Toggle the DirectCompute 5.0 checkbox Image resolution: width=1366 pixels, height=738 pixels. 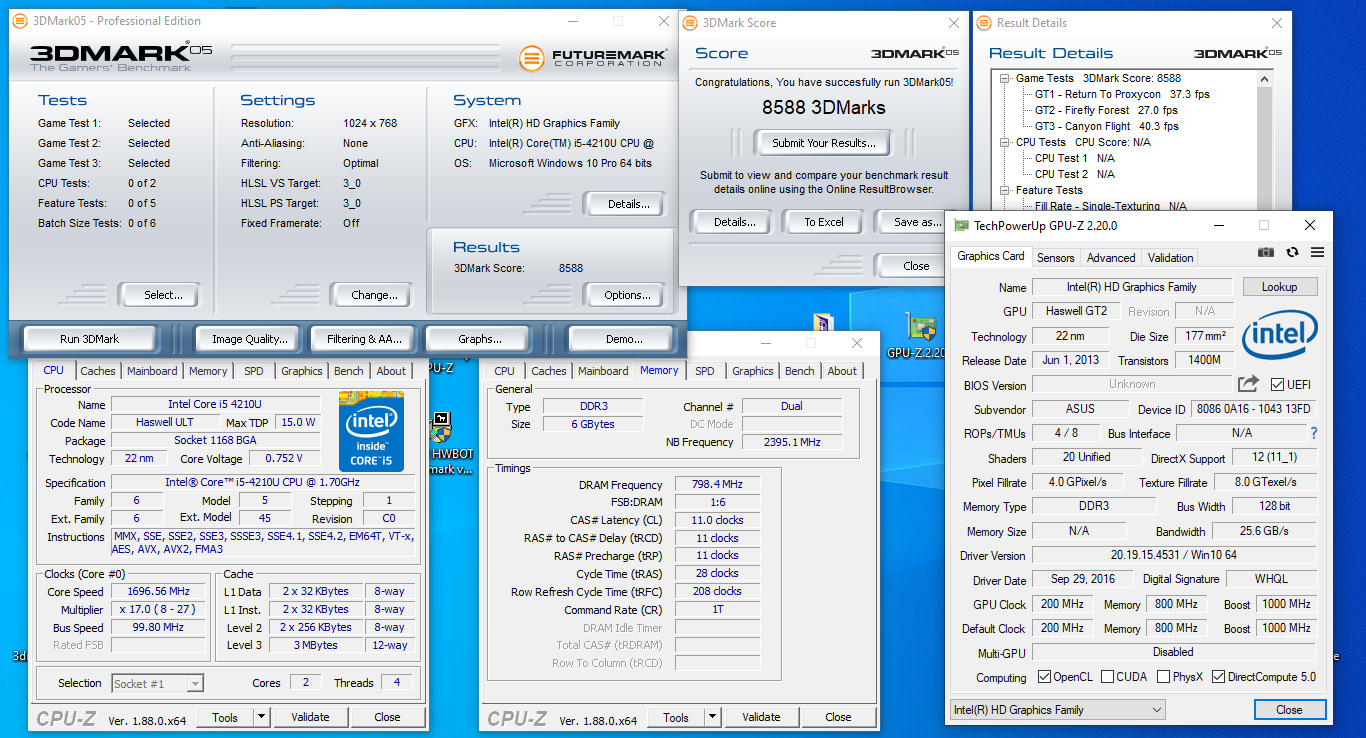click(1219, 677)
